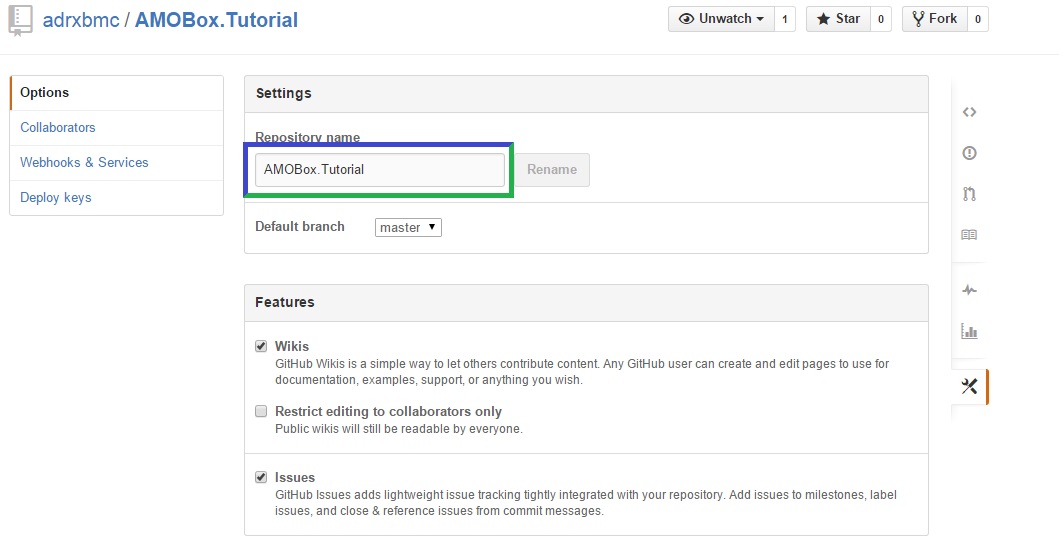Open the Wiki book icon in right sidebar
The image size is (1059, 542).
click(969, 235)
